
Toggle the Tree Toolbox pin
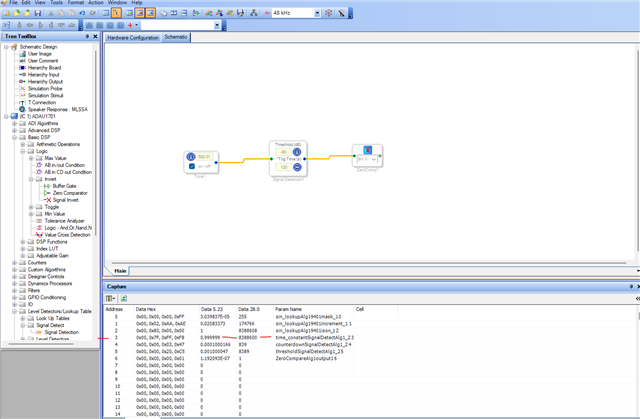[87, 36]
